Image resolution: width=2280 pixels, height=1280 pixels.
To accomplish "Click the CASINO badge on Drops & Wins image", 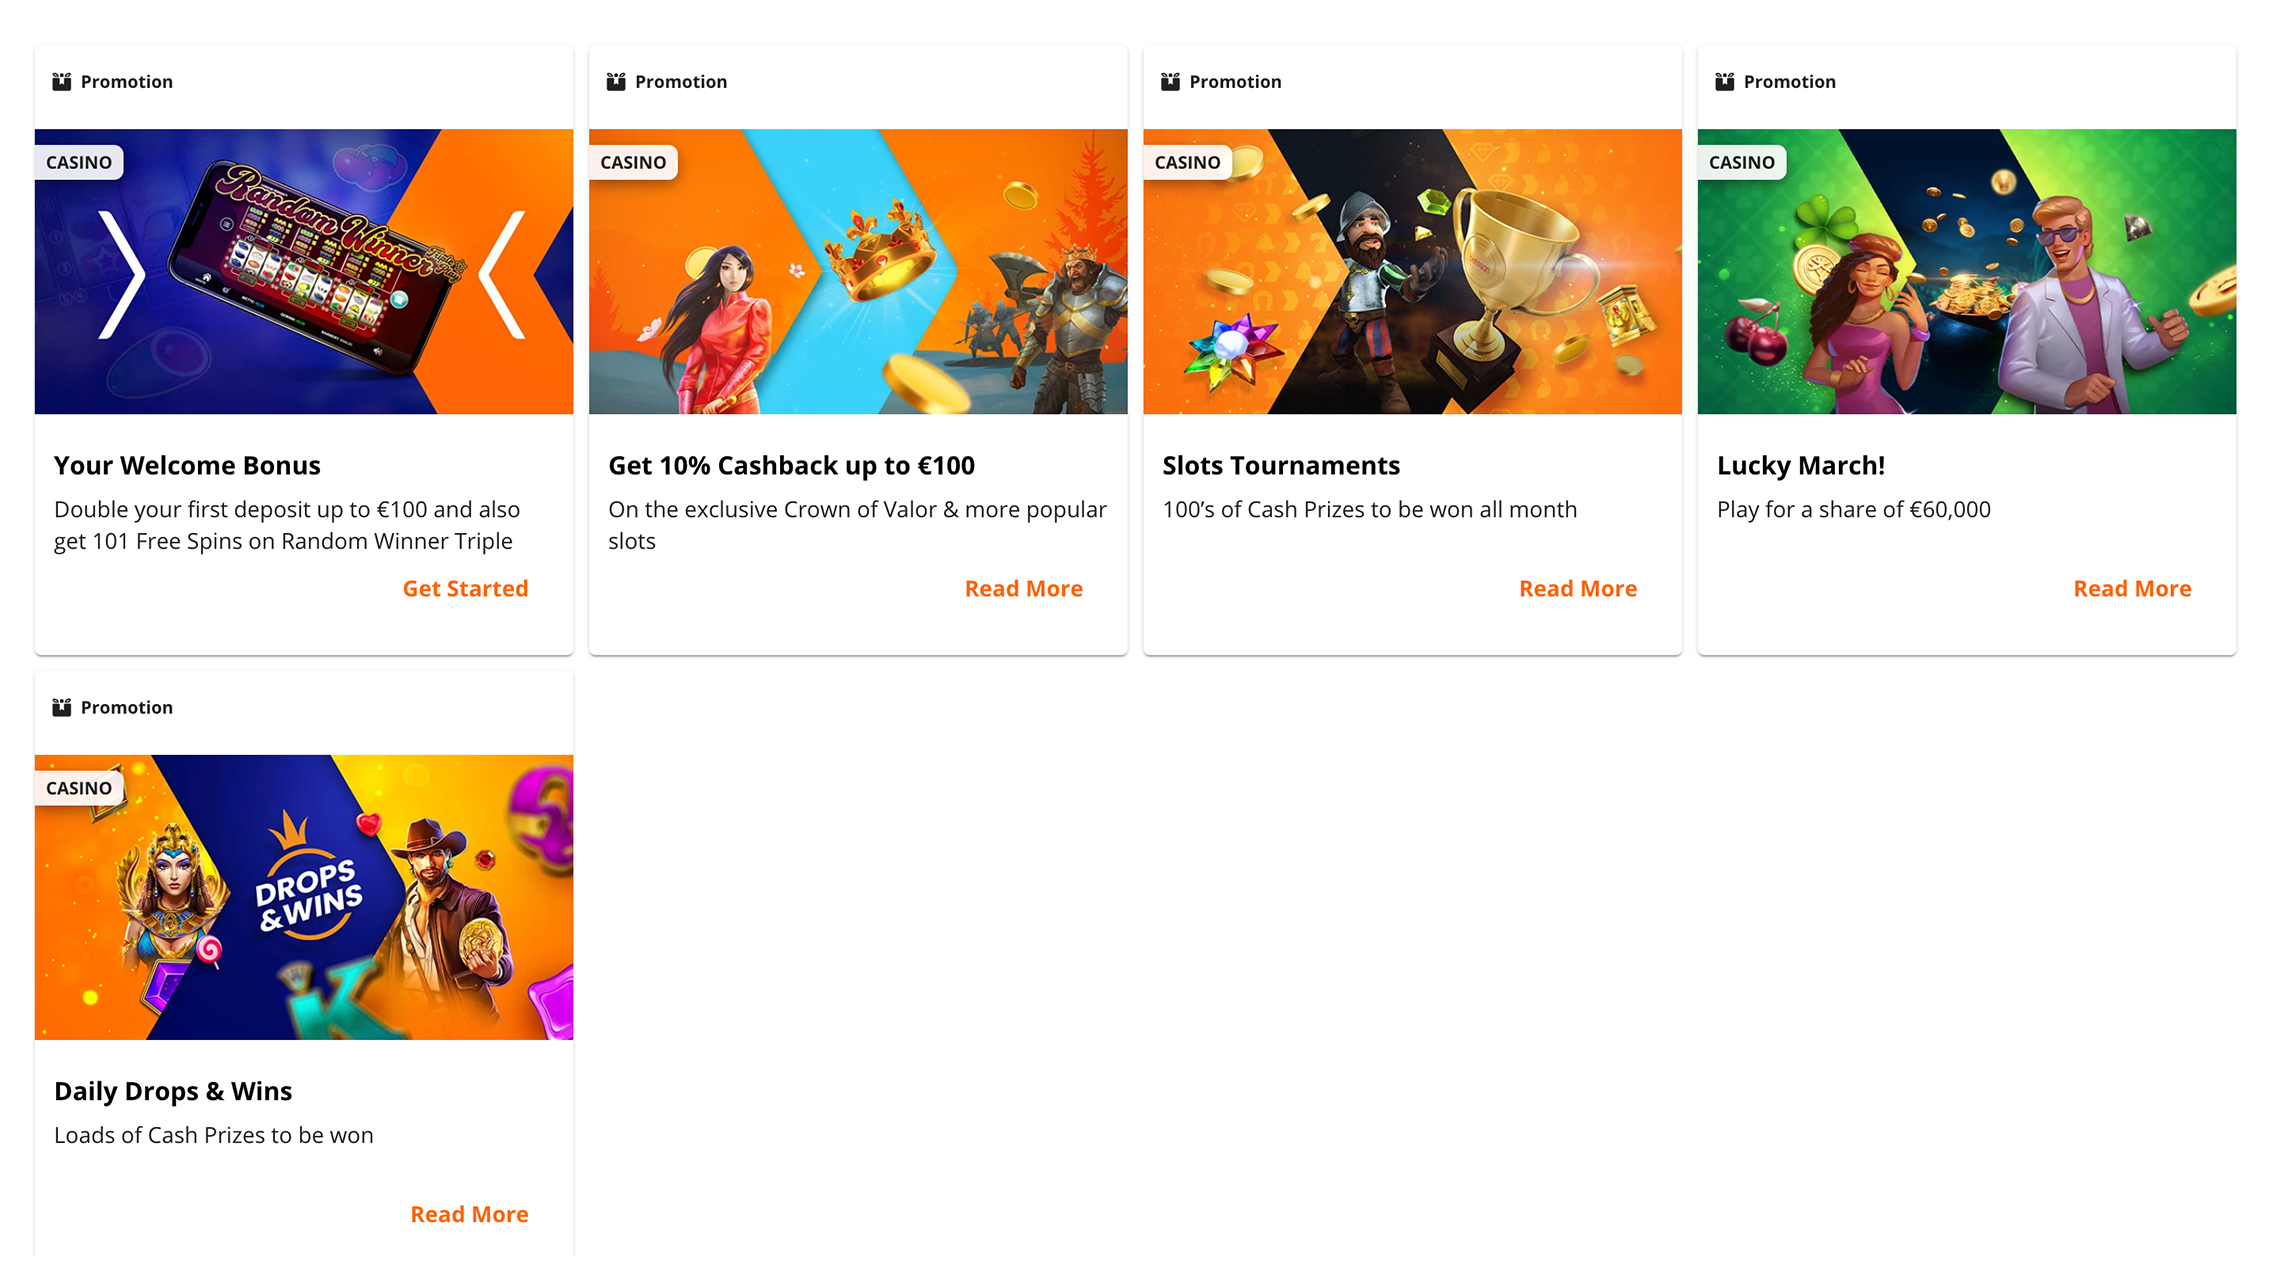I will tap(79, 788).
